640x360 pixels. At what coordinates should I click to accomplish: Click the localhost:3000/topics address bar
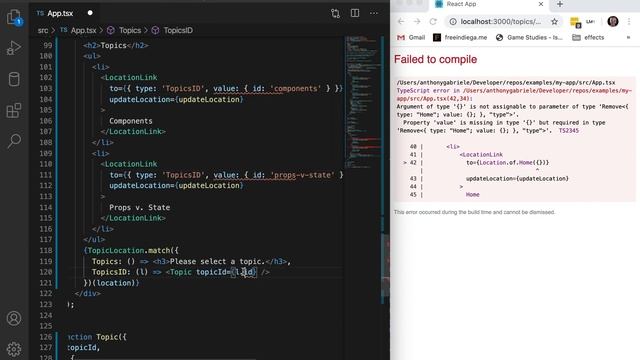click(x=501, y=22)
